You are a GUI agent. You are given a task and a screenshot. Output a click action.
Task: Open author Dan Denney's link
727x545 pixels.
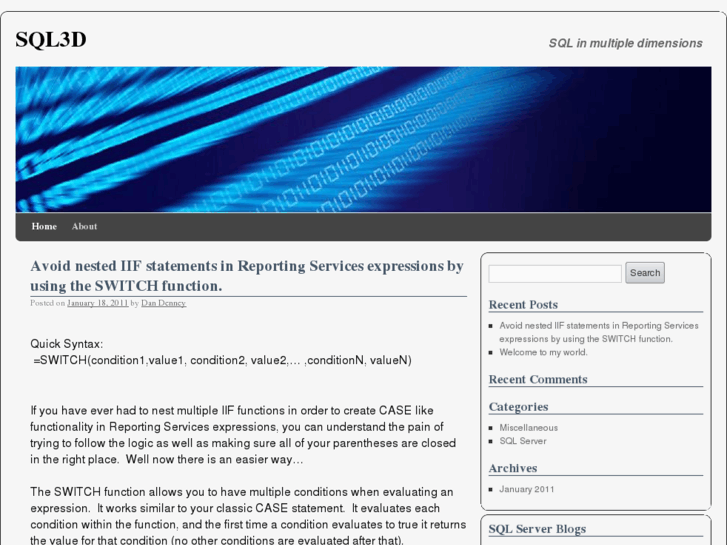point(163,303)
